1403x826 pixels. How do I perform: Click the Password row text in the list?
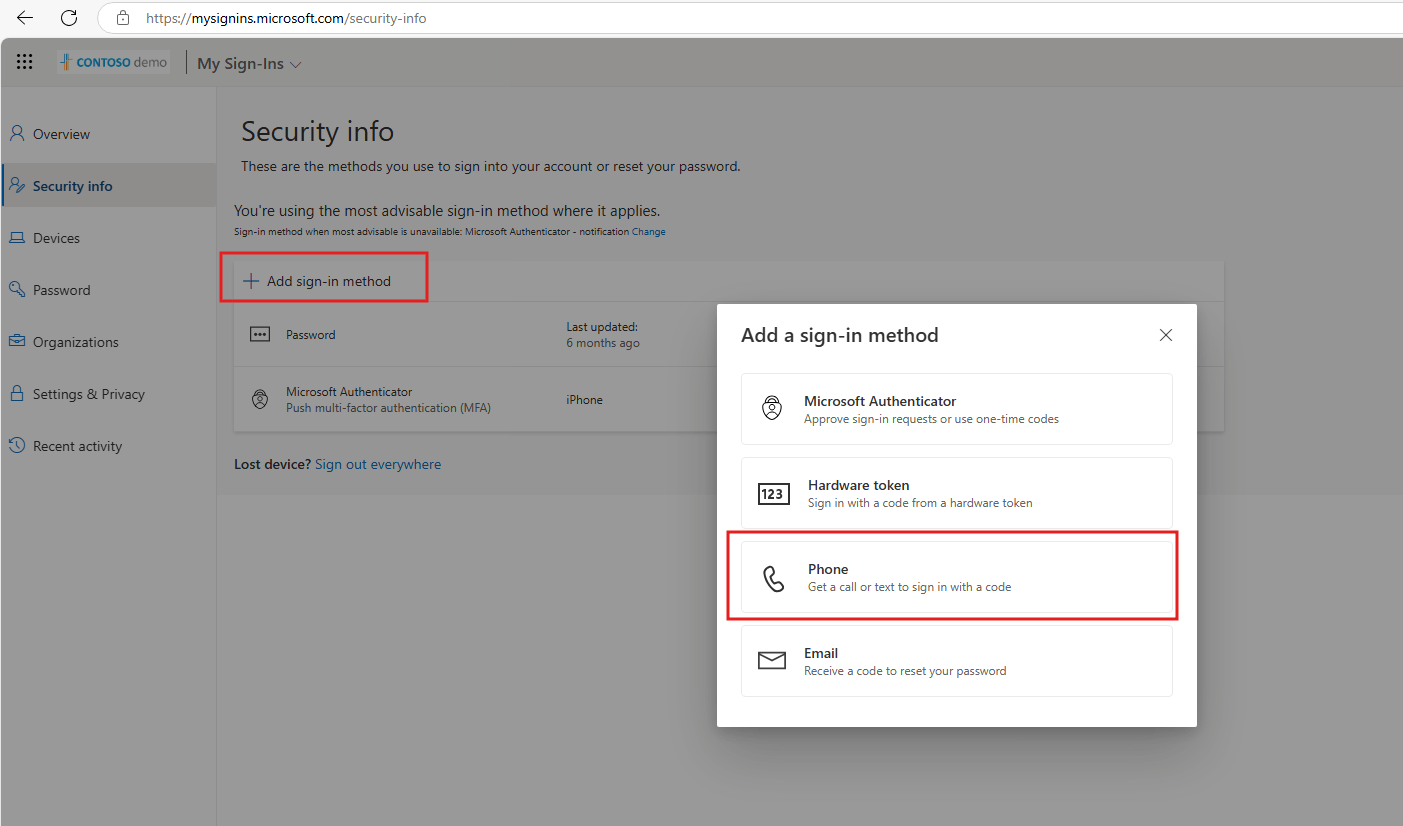(x=311, y=335)
